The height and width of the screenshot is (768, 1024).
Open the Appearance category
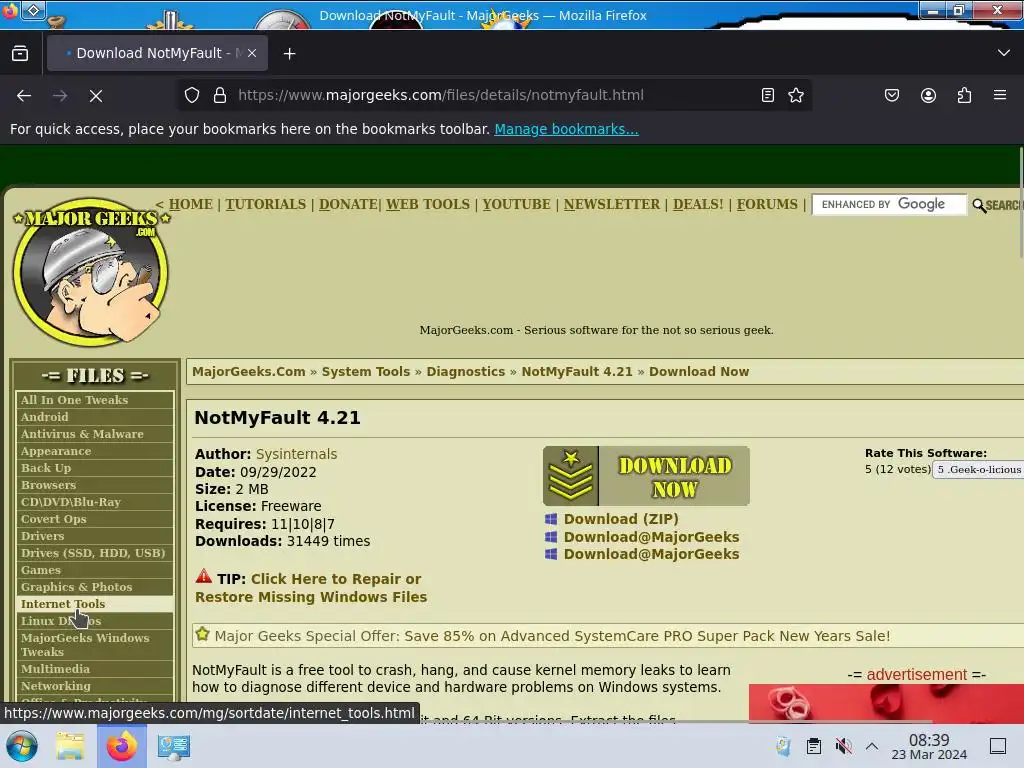[x=95, y=451]
